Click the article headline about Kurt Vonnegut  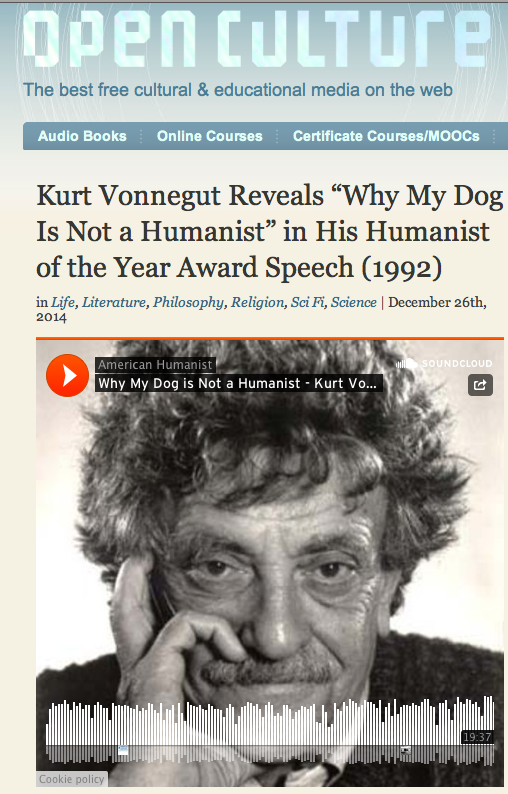pos(269,231)
